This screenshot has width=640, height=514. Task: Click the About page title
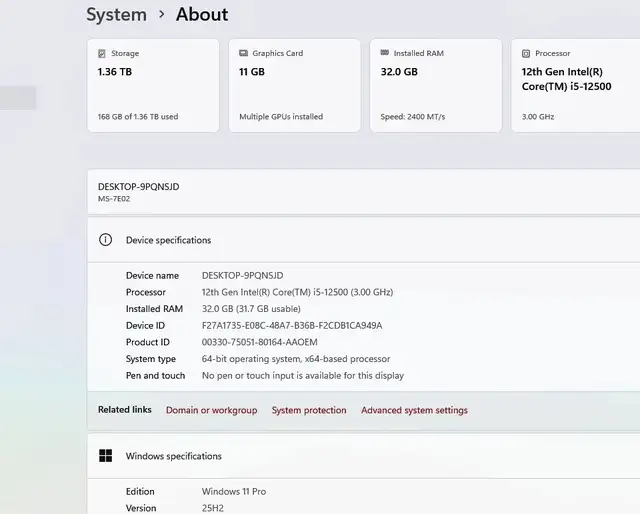(x=202, y=15)
